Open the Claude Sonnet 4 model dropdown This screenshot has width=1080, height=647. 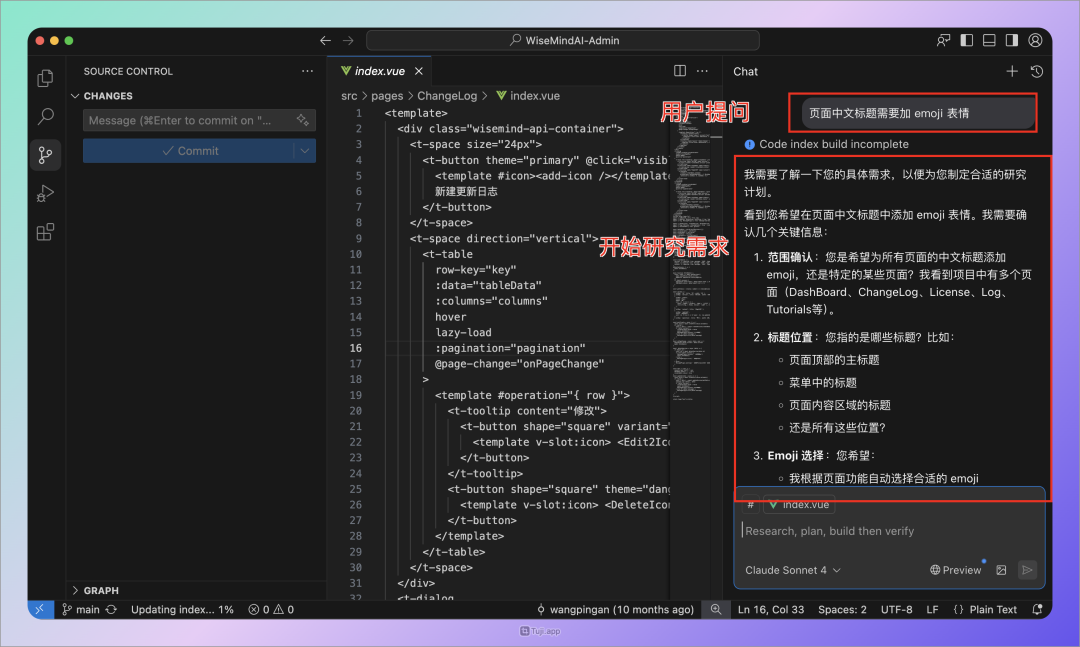(x=791, y=570)
